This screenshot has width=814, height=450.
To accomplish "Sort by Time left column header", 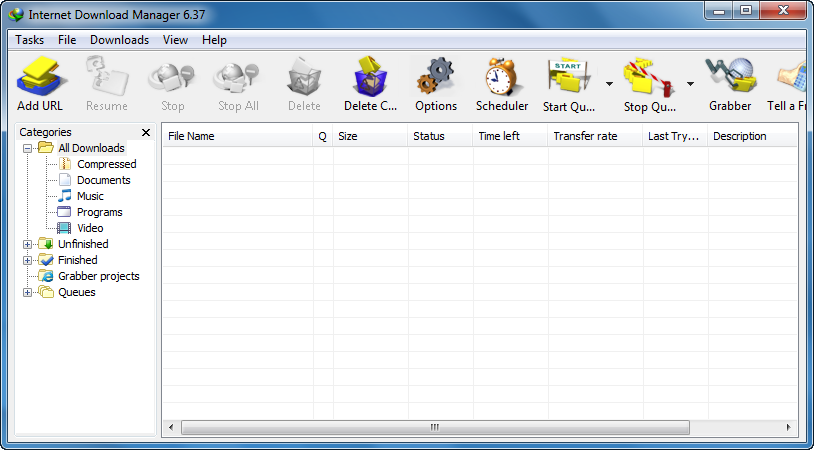I will (510, 136).
